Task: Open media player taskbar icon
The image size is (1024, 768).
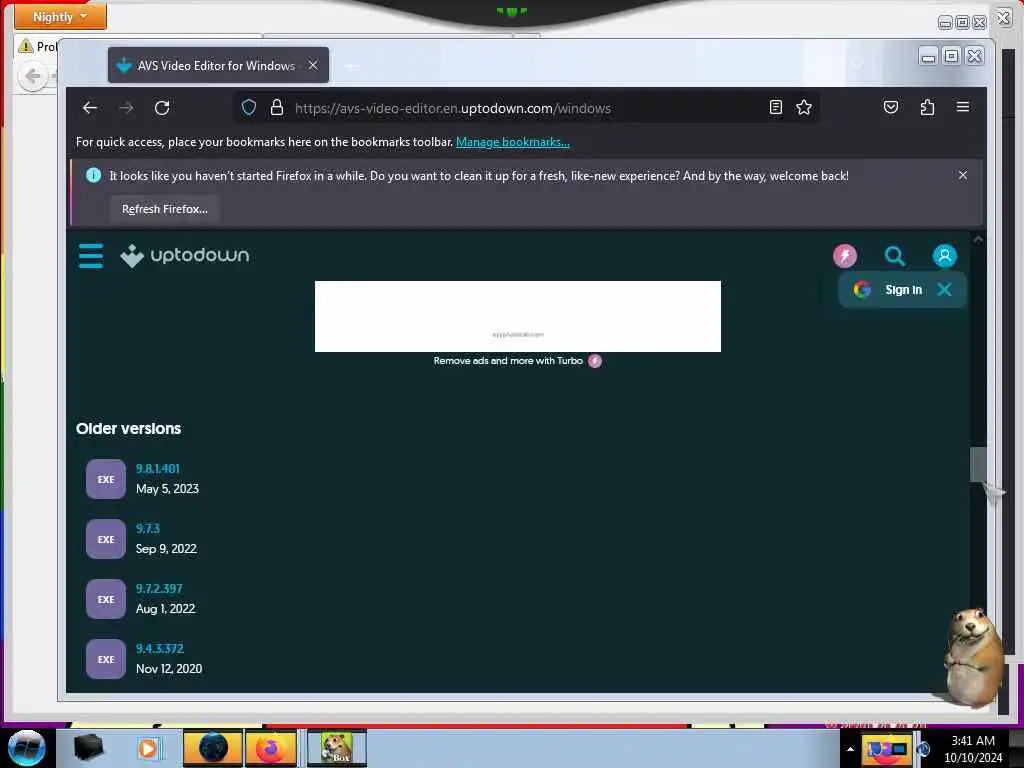Action: pos(148,748)
